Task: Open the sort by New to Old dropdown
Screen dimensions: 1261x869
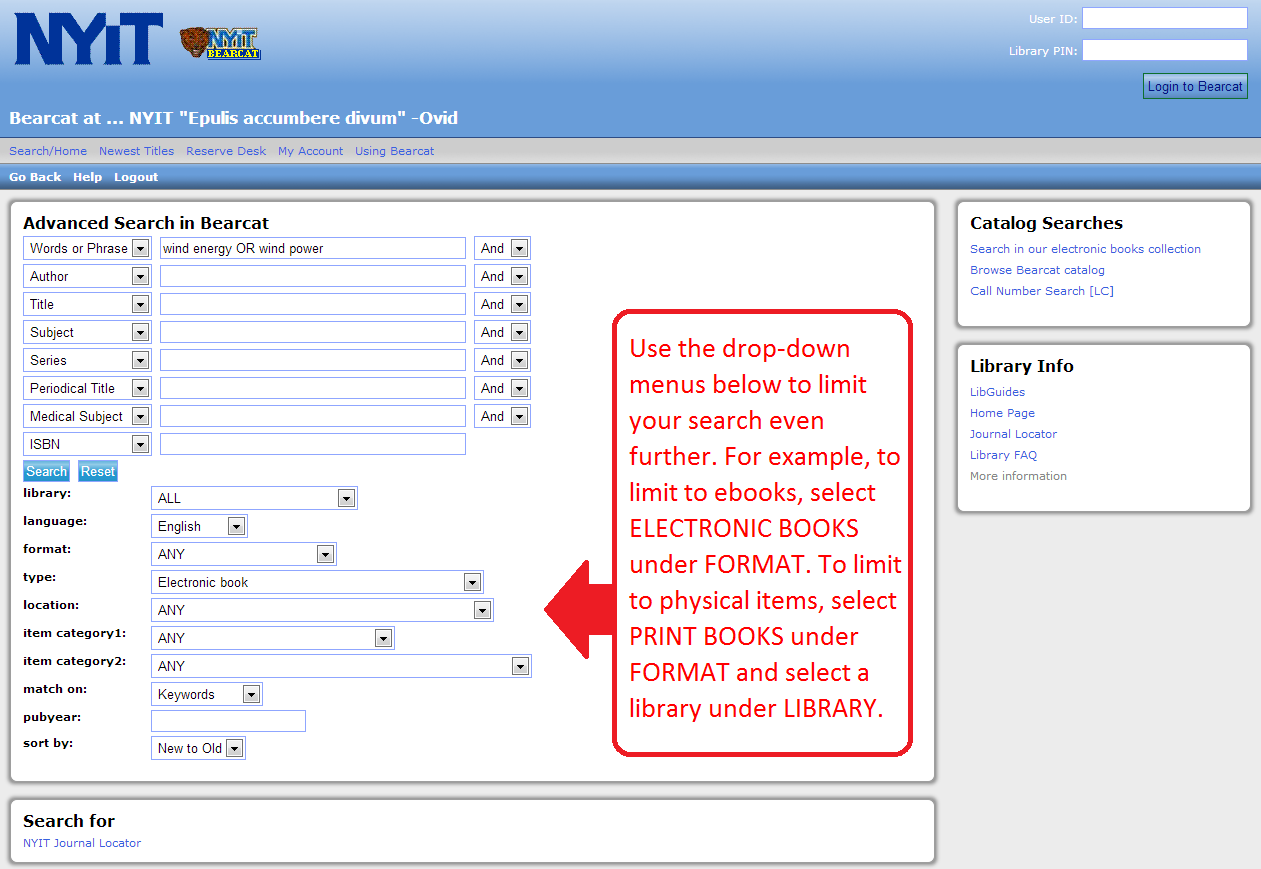Action: point(198,748)
